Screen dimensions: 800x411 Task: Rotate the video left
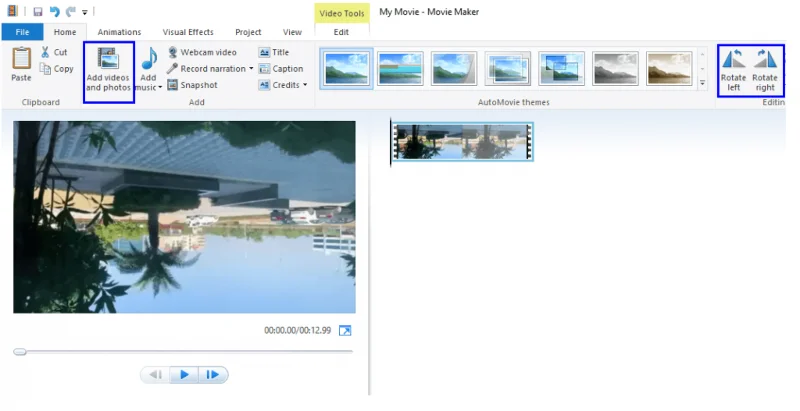[x=733, y=60]
